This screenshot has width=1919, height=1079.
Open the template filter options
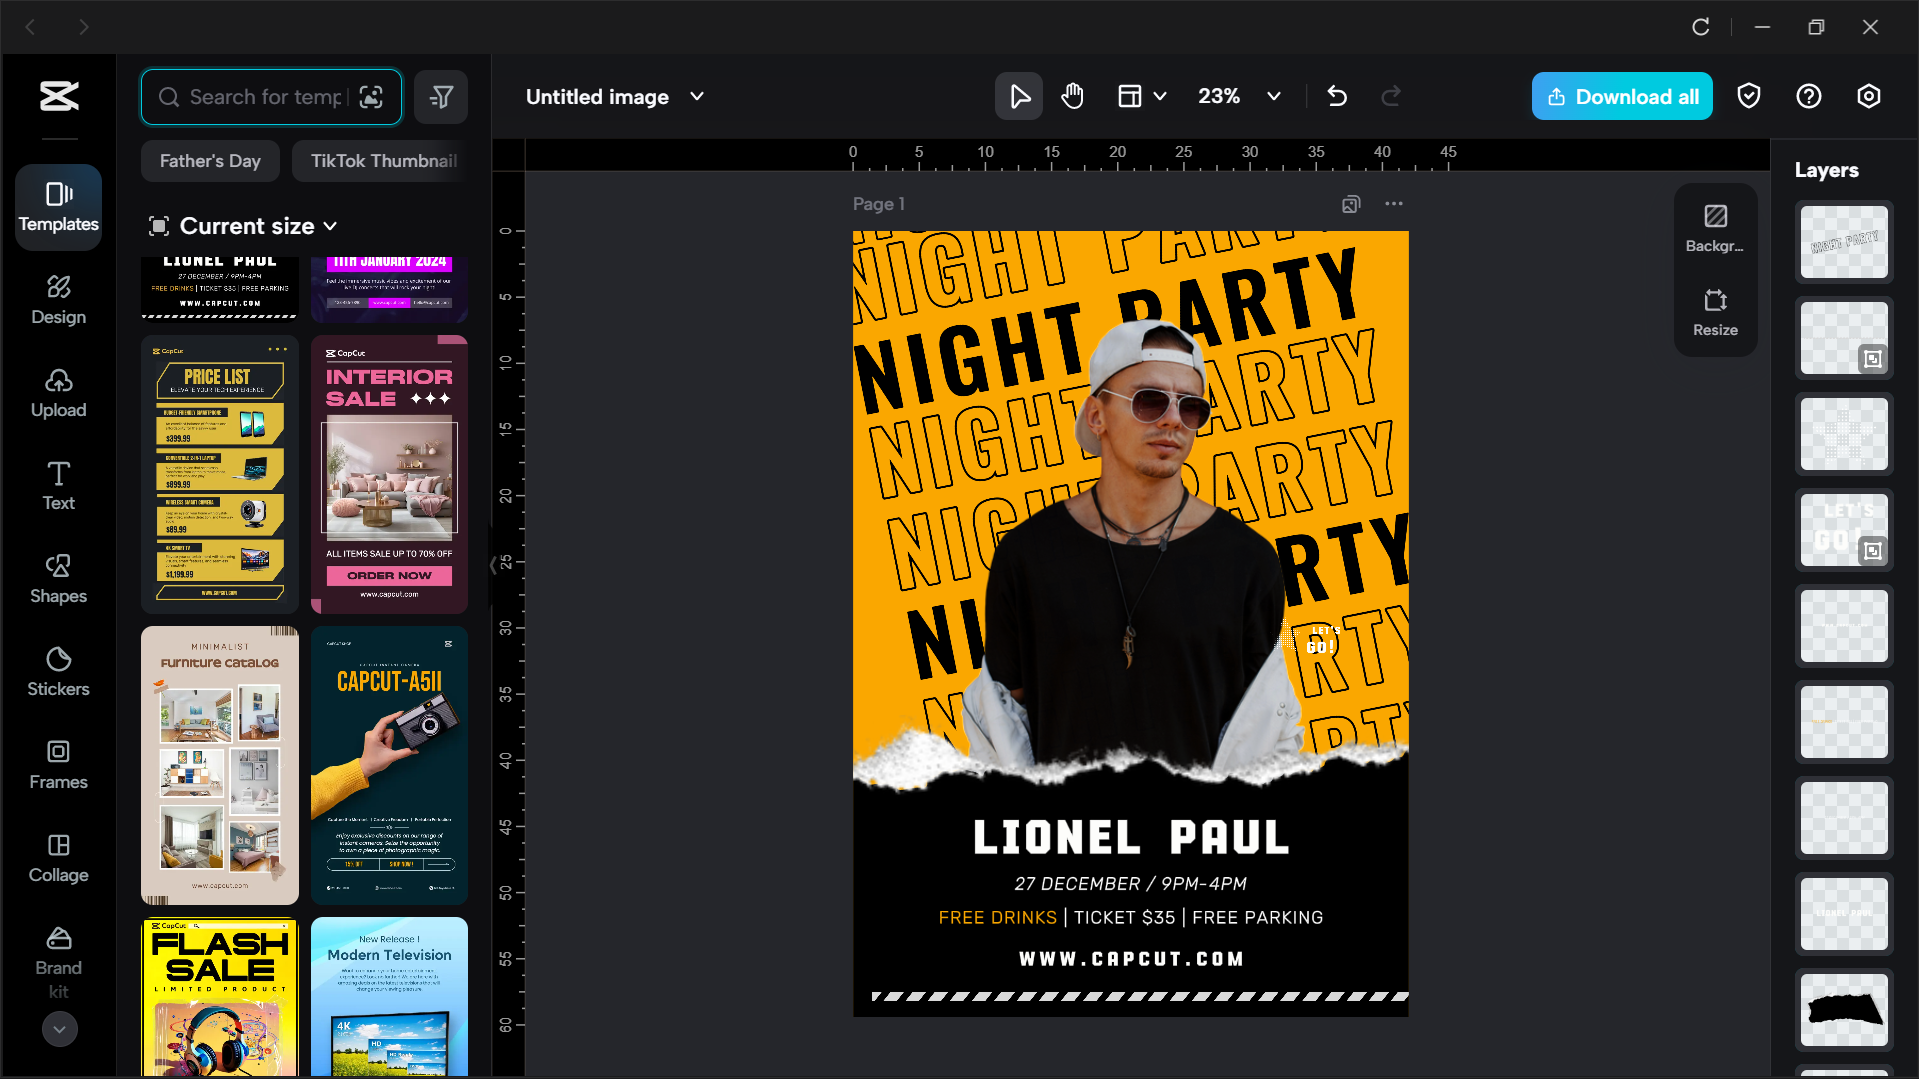coord(441,97)
